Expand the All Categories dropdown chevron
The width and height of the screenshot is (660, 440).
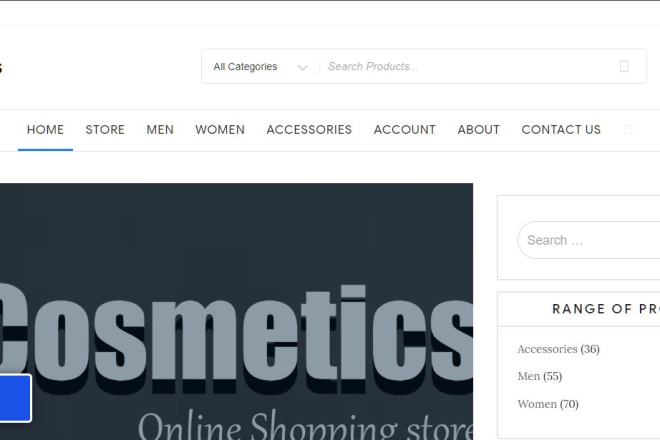(302, 67)
